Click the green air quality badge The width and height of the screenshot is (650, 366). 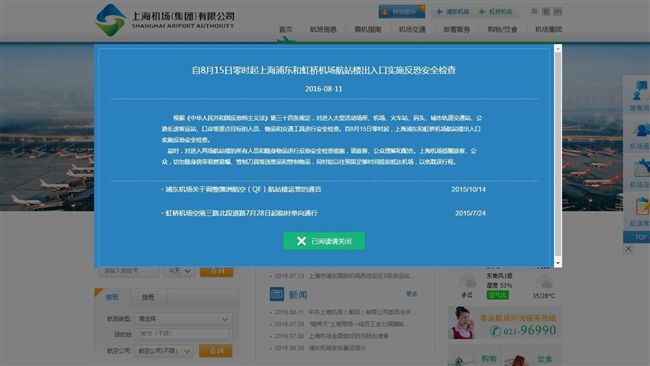(497, 295)
